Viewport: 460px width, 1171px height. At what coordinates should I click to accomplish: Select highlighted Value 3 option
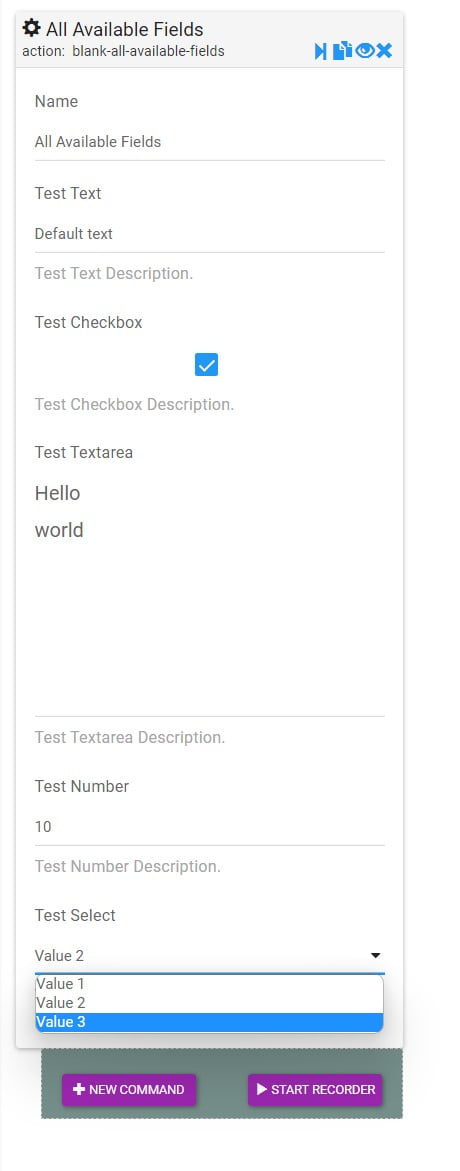point(209,1022)
